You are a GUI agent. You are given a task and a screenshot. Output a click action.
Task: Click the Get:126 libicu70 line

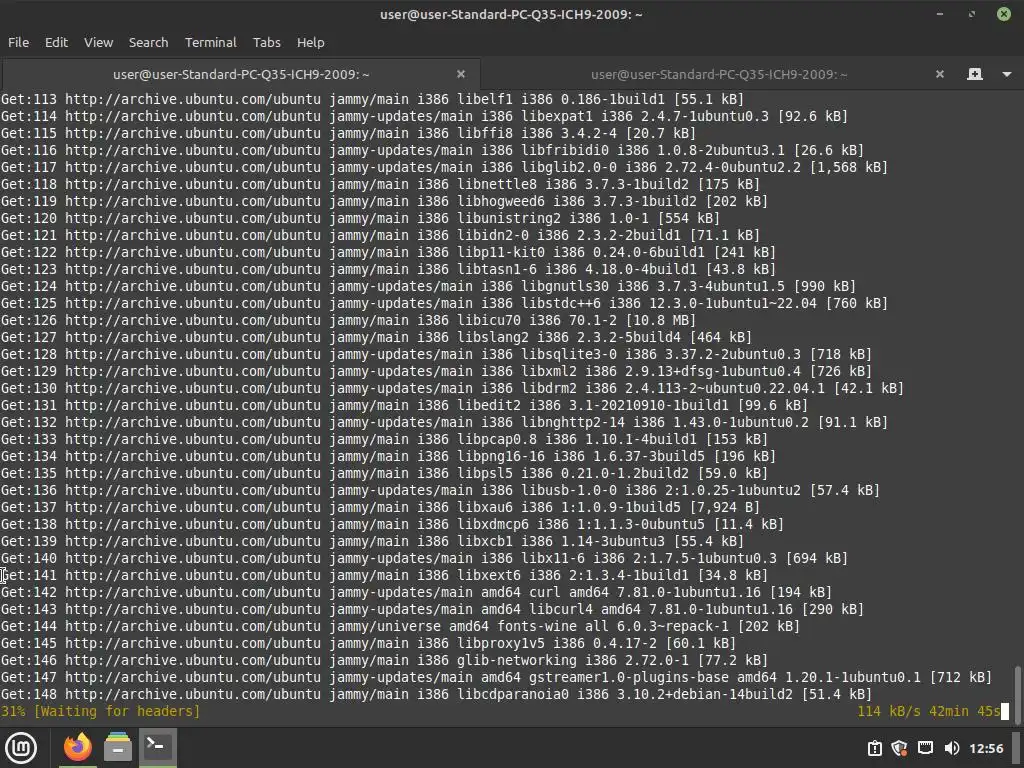(x=347, y=320)
